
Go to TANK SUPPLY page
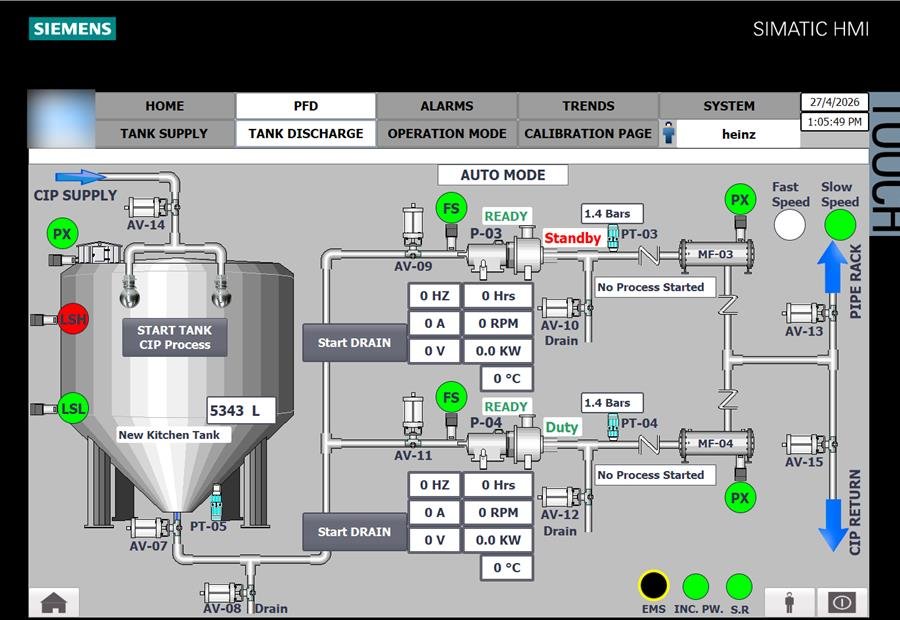point(165,133)
